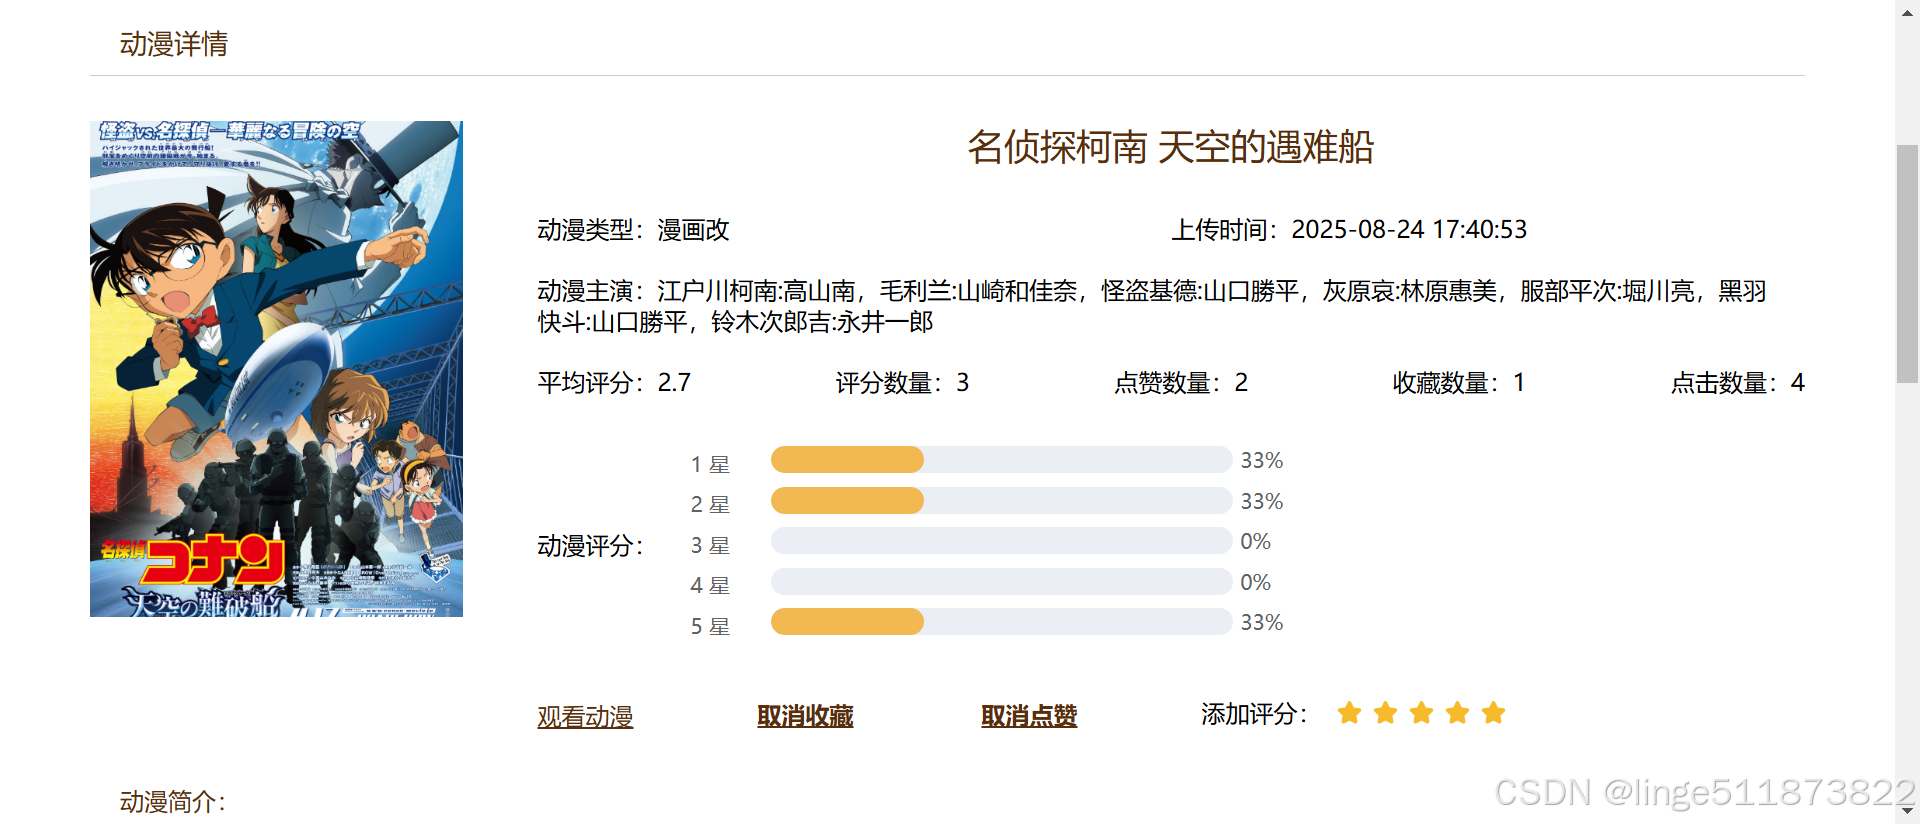This screenshot has width=1920, height=824.
Task: Click the 2 星 rating progress bar
Action: (1001, 500)
